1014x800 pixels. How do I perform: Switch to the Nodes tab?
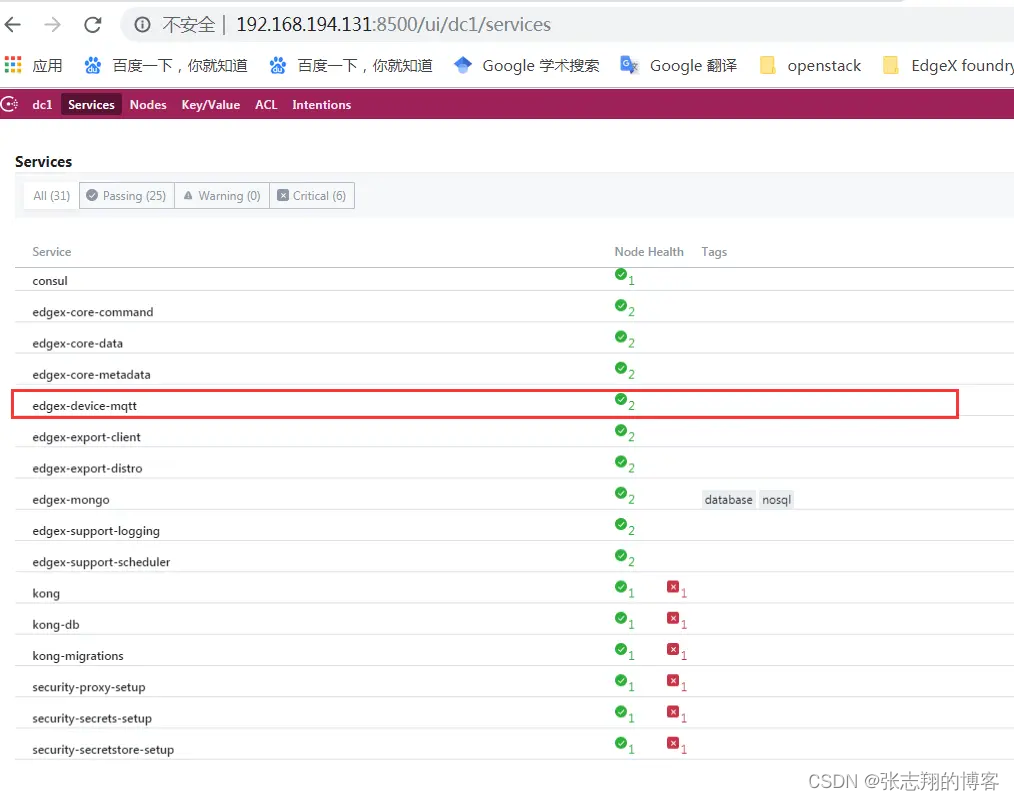tap(148, 103)
